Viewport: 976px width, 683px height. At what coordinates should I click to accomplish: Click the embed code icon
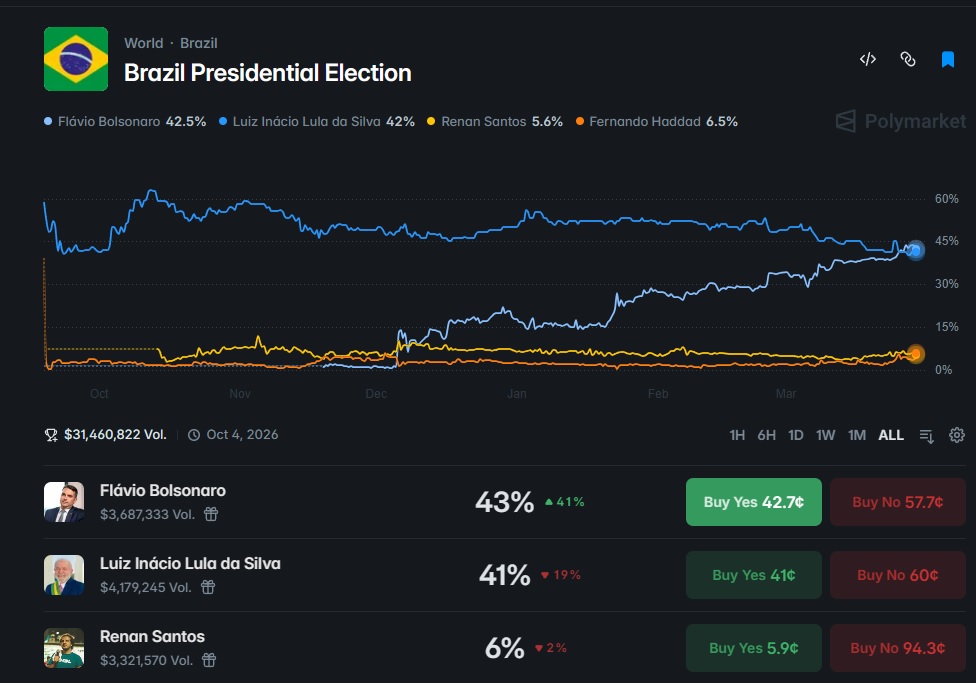point(867,59)
